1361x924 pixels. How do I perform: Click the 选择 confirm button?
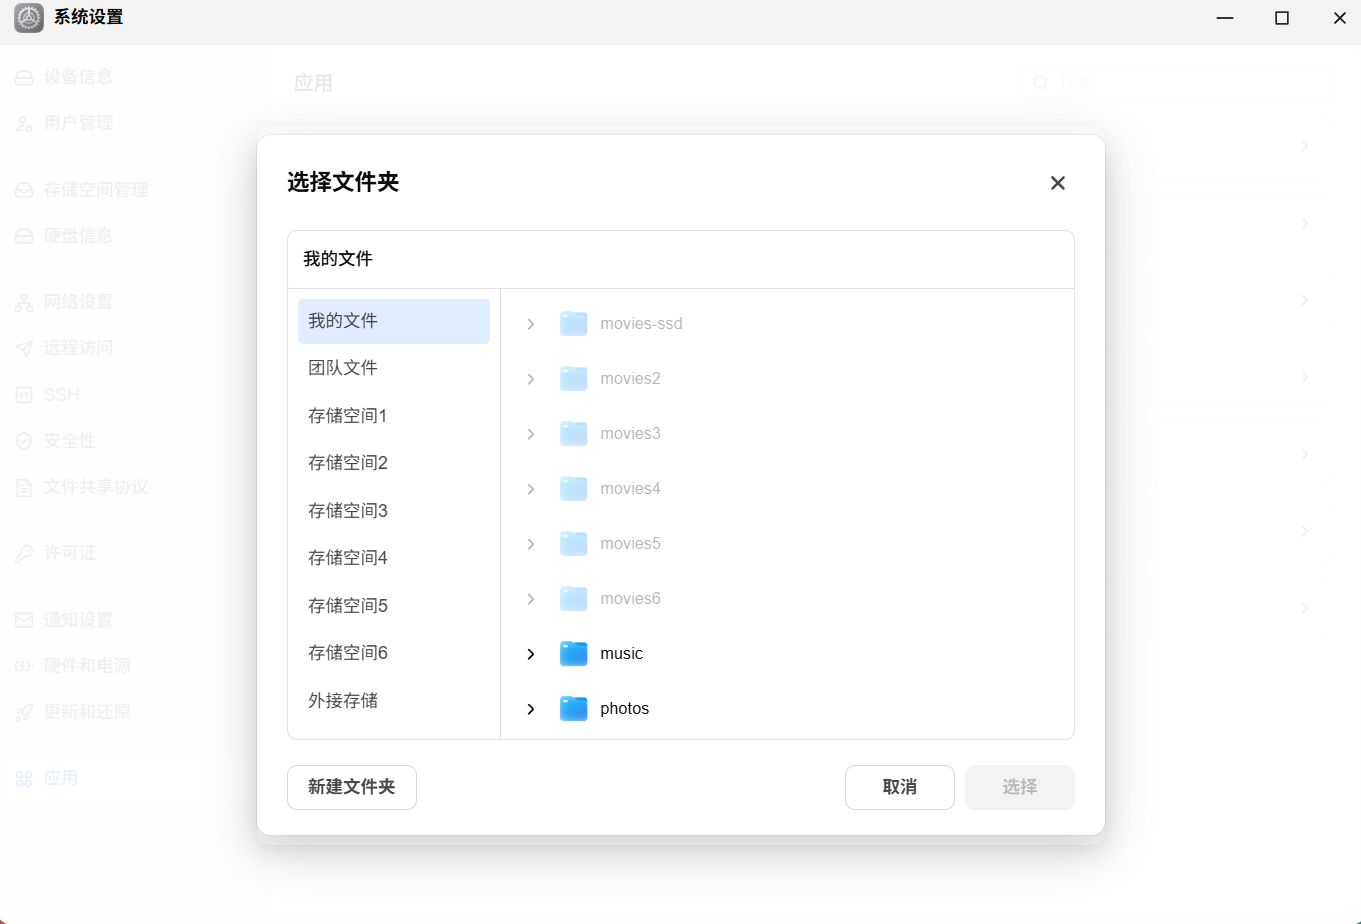pyautogui.click(x=1020, y=787)
